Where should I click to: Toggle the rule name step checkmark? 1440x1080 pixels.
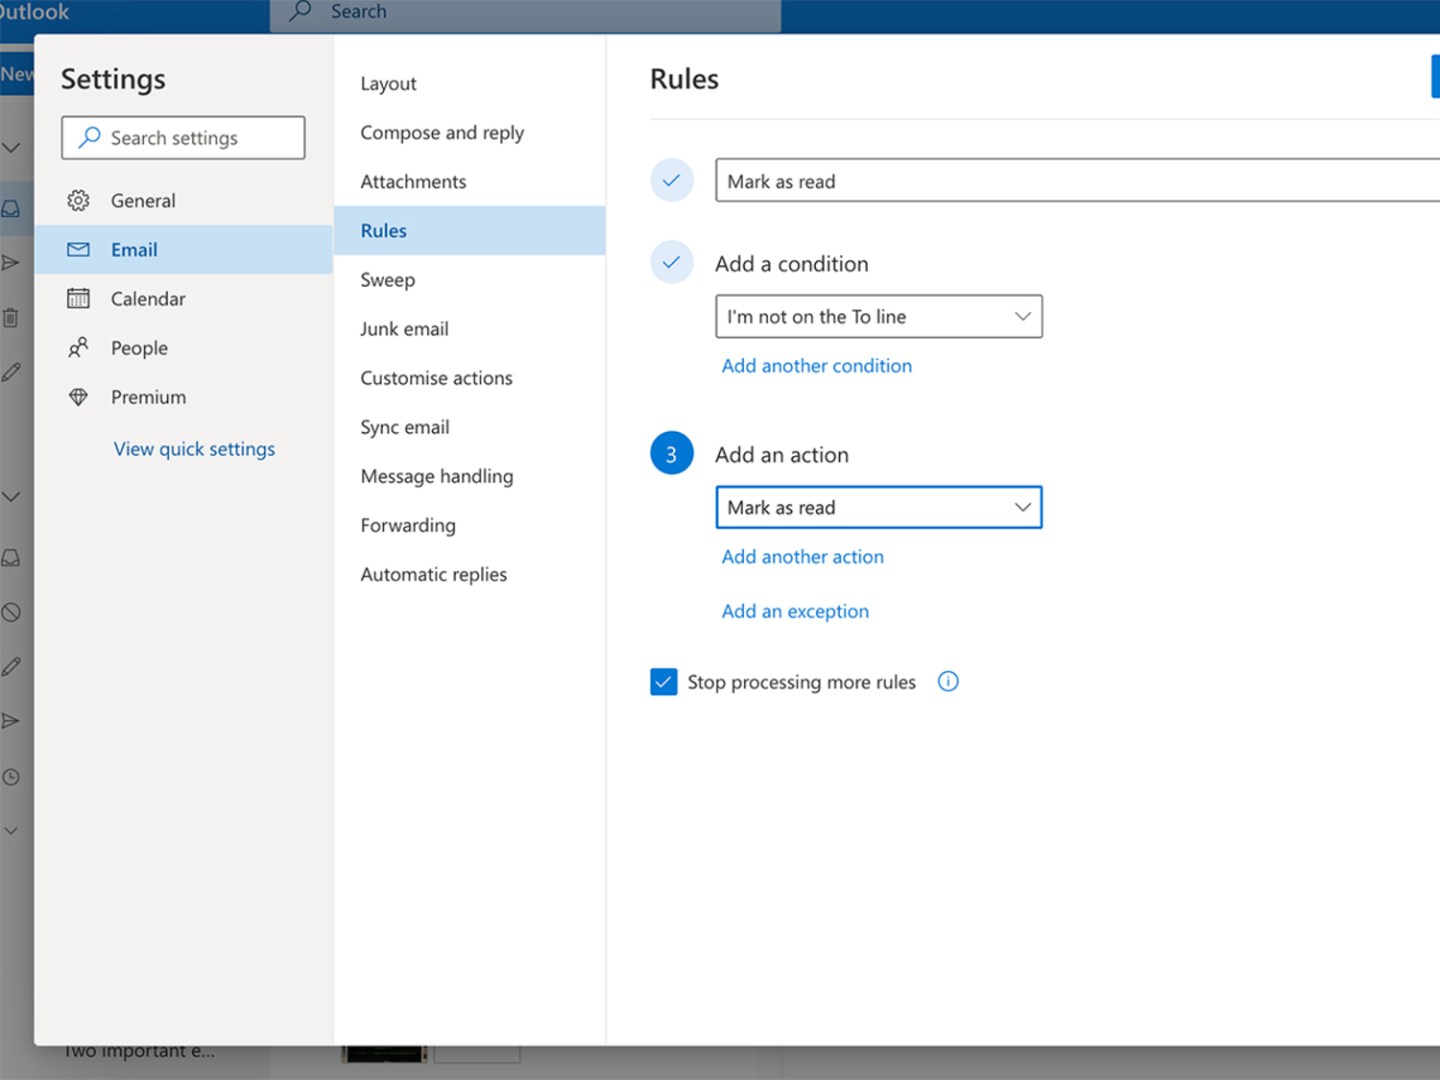click(x=671, y=180)
